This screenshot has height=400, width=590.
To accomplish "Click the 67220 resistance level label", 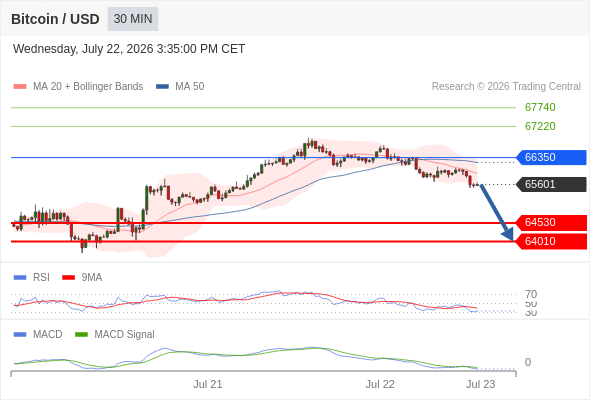I will [x=540, y=126].
